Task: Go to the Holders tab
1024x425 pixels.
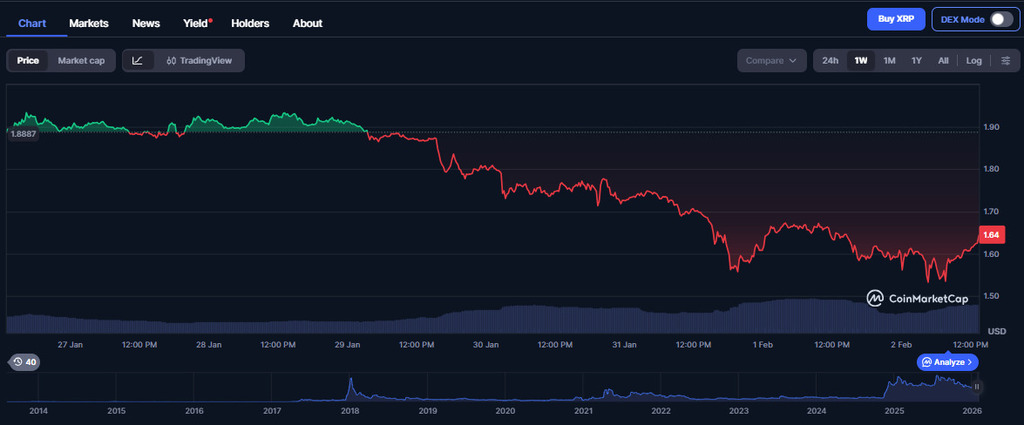Action: pyautogui.click(x=250, y=23)
